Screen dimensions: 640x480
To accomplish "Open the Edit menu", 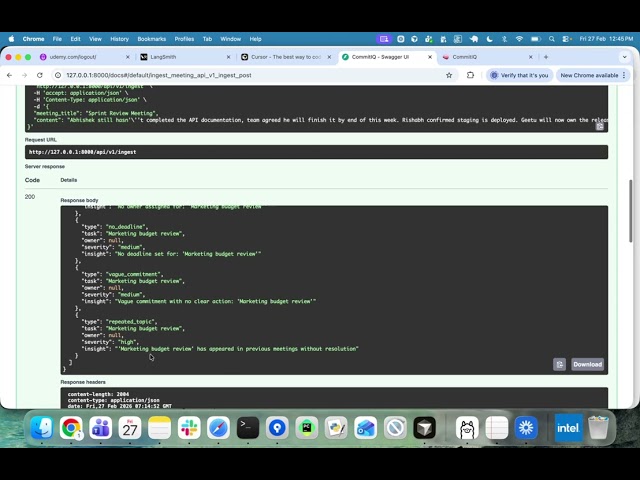I will click(76, 39).
